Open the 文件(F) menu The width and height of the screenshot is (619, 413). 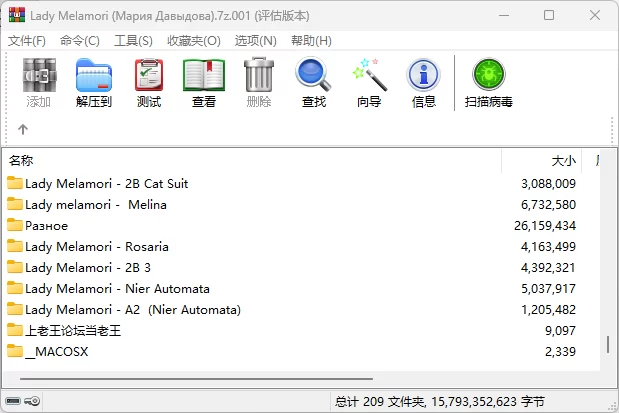click(27, 41)
